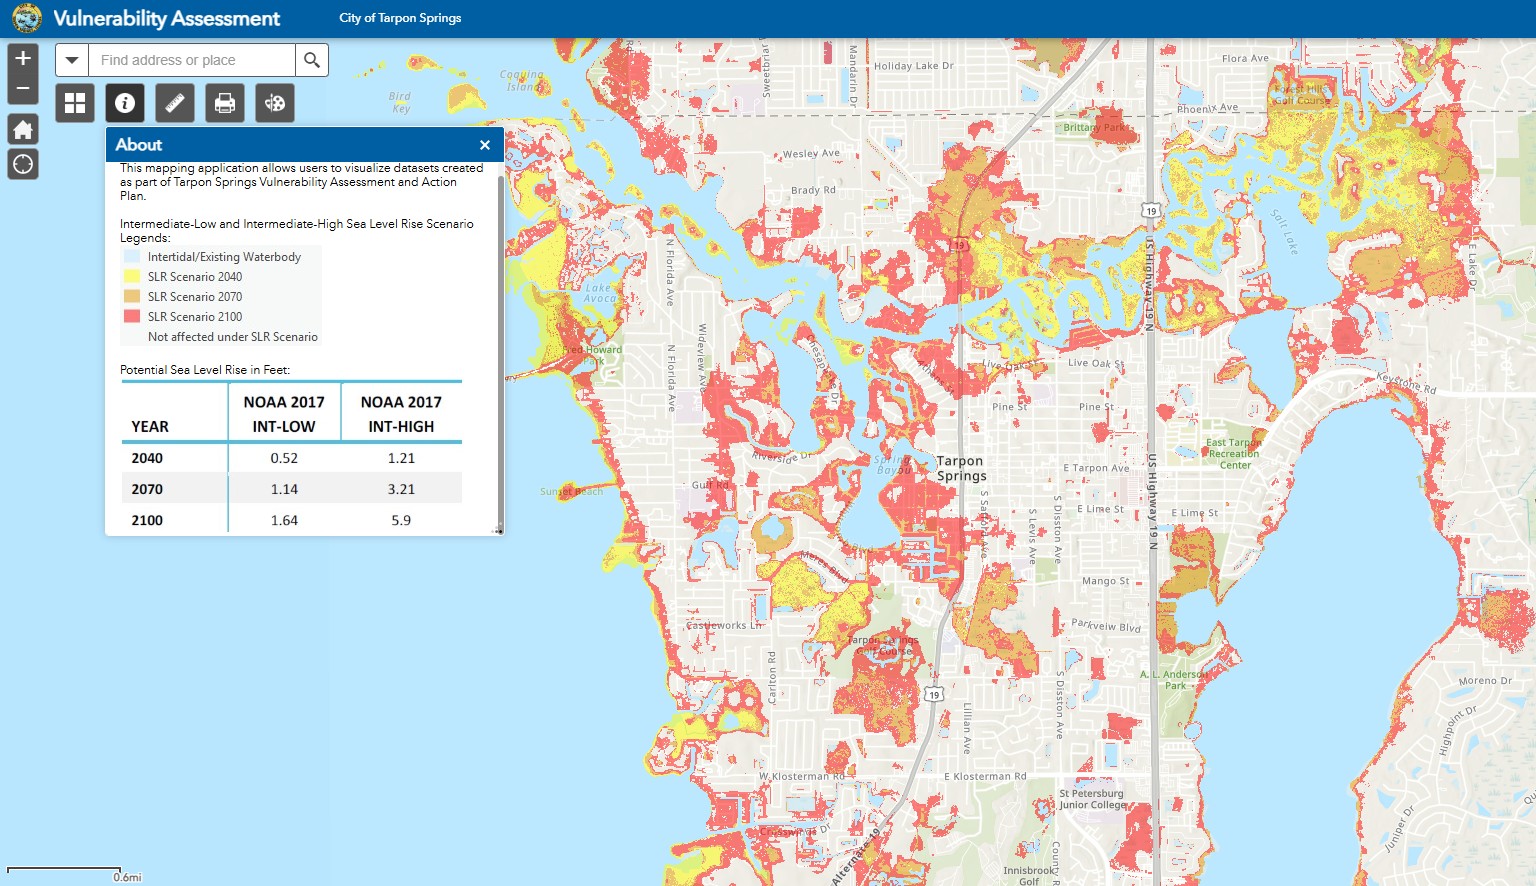This screenshot has width=1536, height=886.
Task: Select the 2040 row year cell
Action: [147, 458]
